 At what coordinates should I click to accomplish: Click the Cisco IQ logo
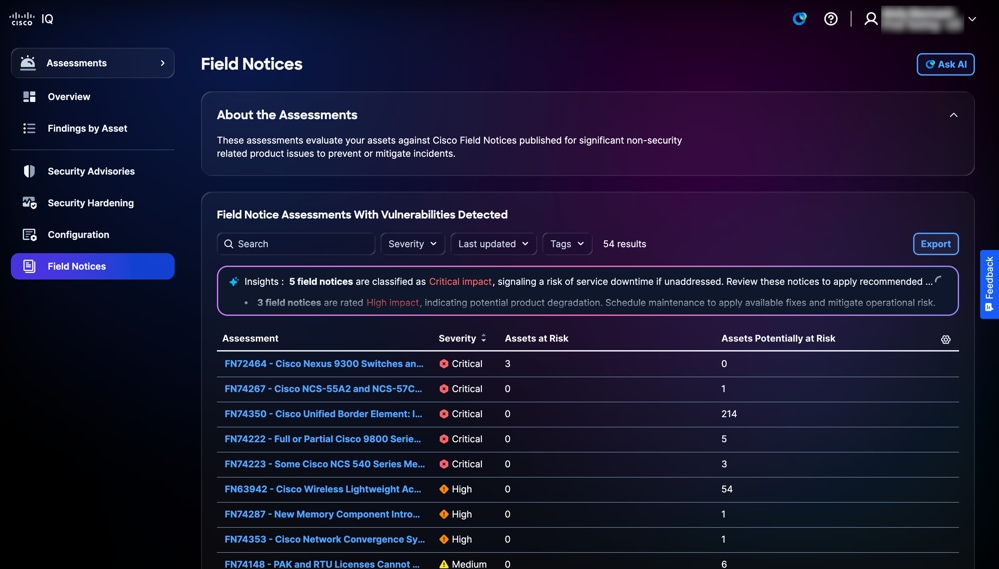(x=31, y=18)
